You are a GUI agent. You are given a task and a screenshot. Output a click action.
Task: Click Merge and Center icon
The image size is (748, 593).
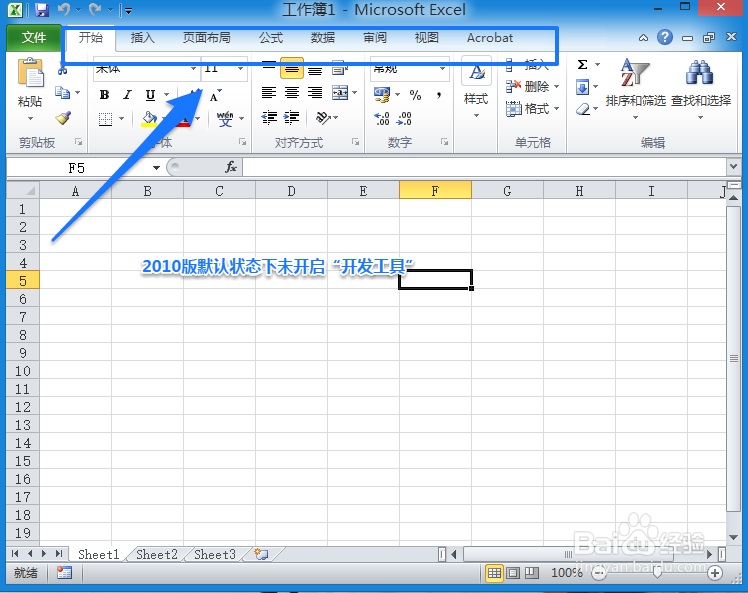pos(340,93)
